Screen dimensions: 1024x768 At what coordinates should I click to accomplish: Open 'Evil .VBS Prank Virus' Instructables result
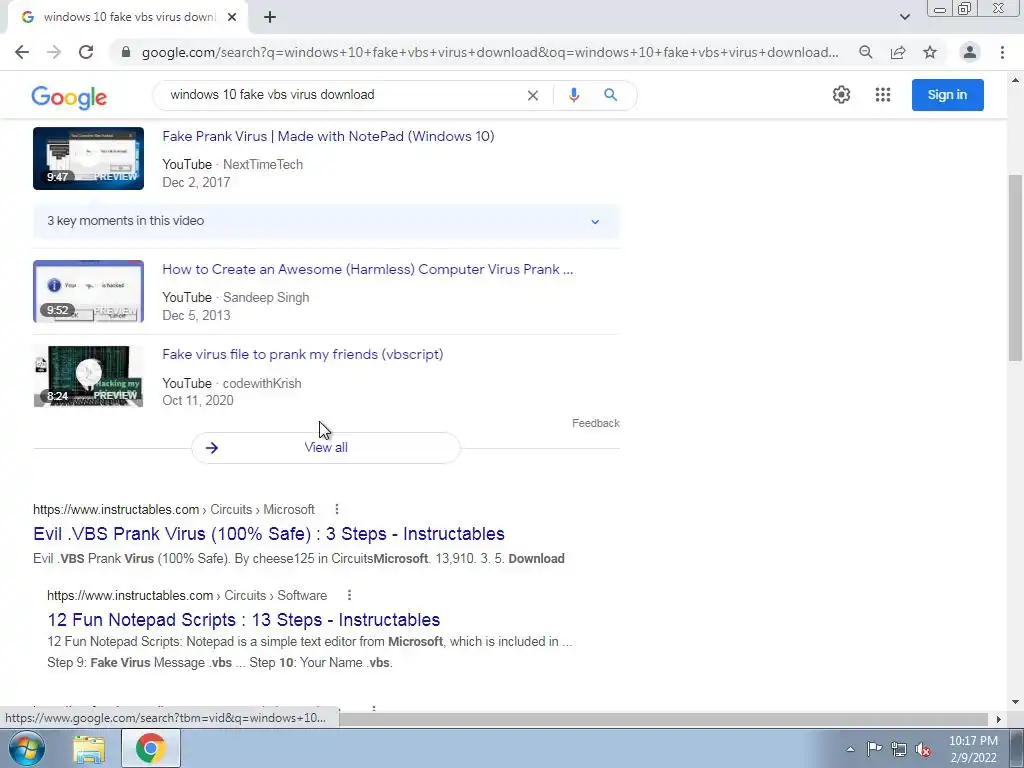pos(268,534)
